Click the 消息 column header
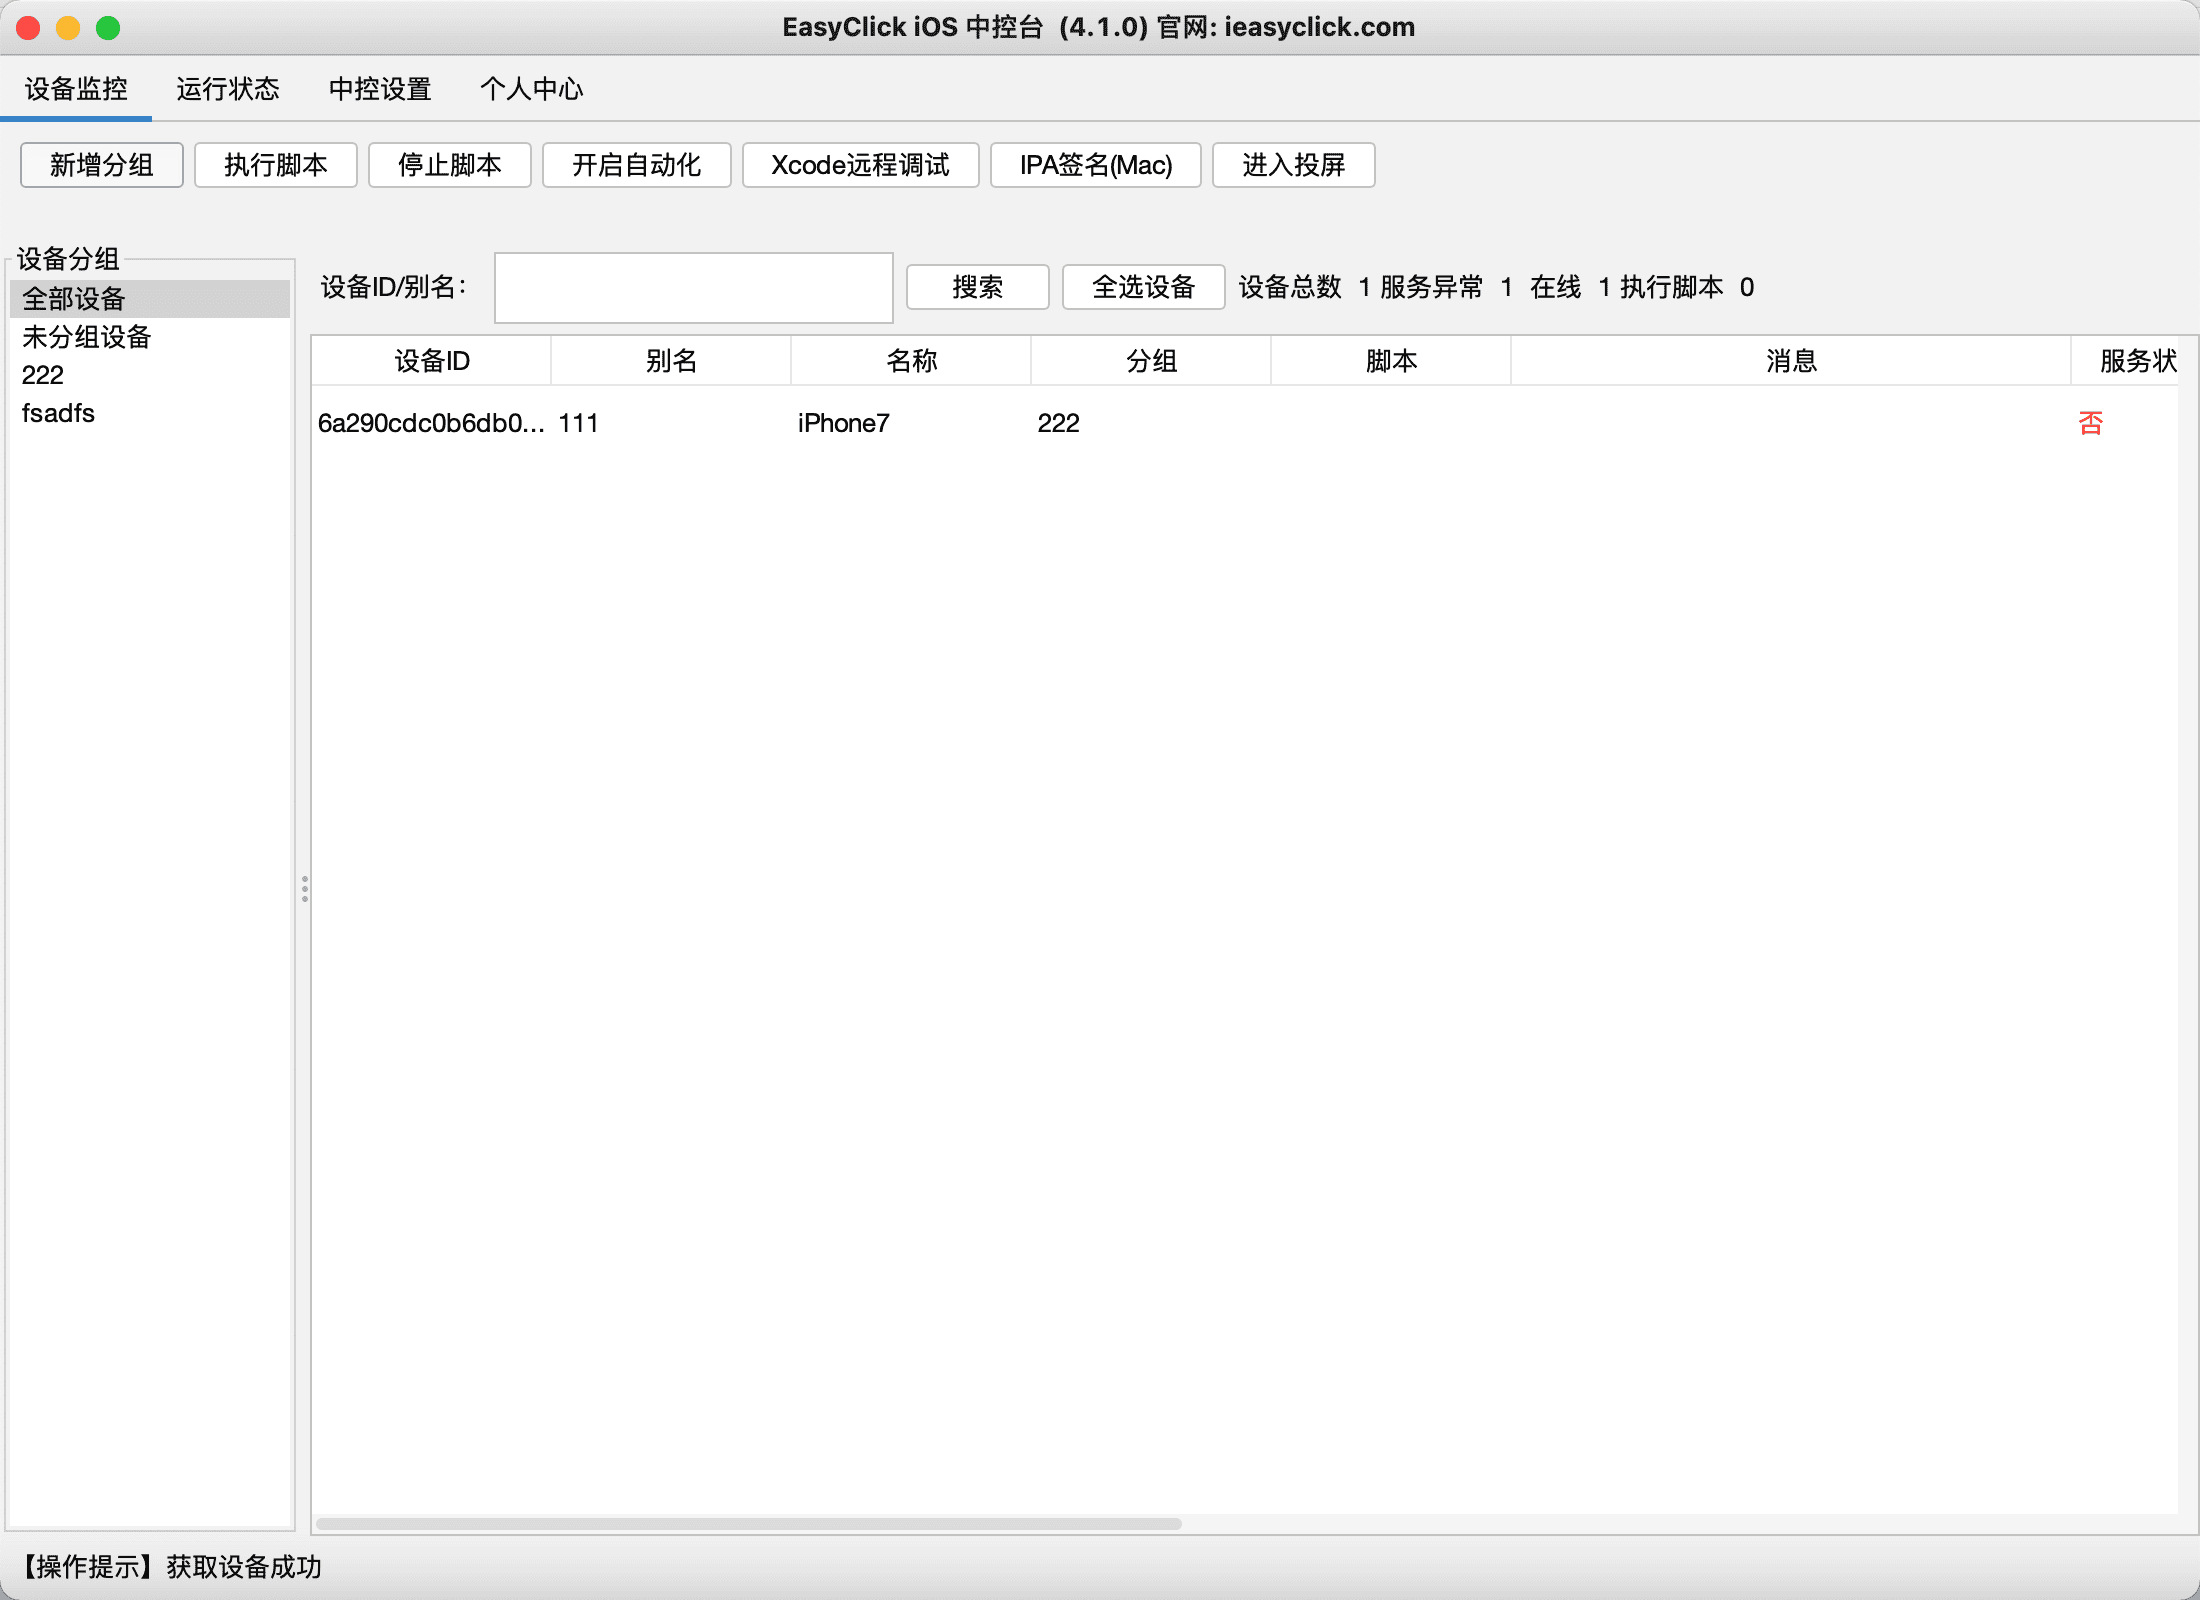The width and height of the screenshot is (2200, 1600). click(1790, 361)
